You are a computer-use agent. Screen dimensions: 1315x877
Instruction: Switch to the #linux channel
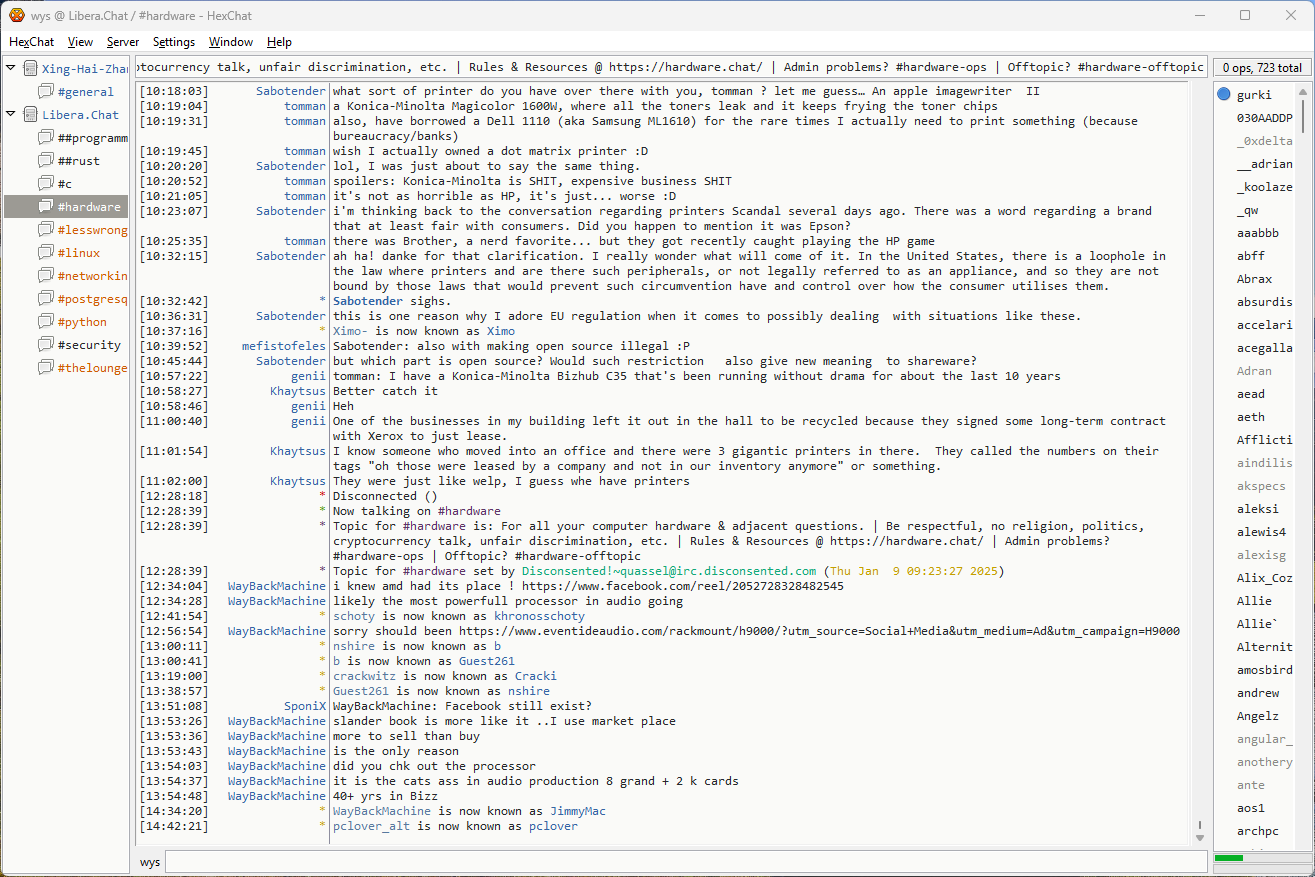coord(79,253)
